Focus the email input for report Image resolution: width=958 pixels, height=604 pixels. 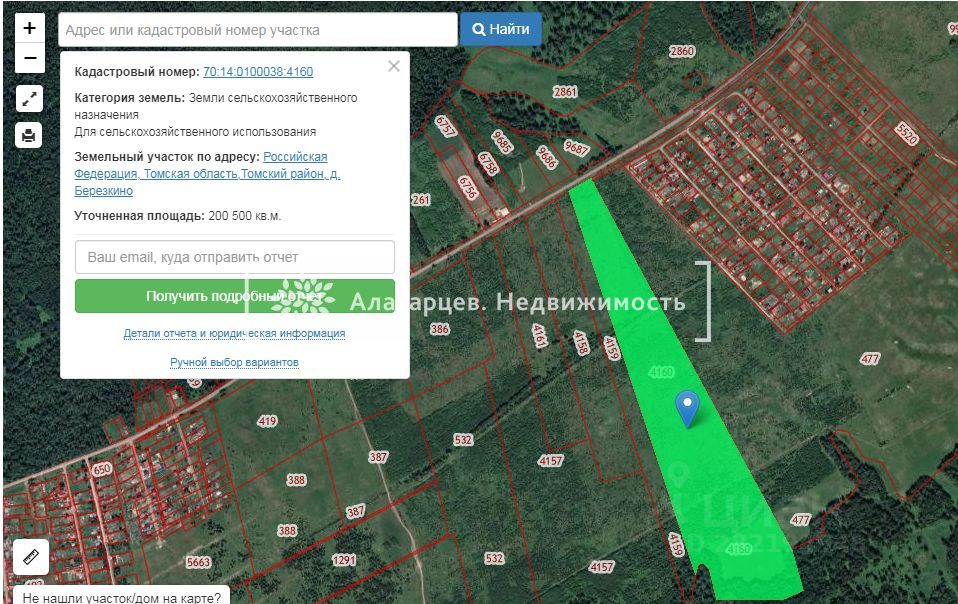point(235,257)
